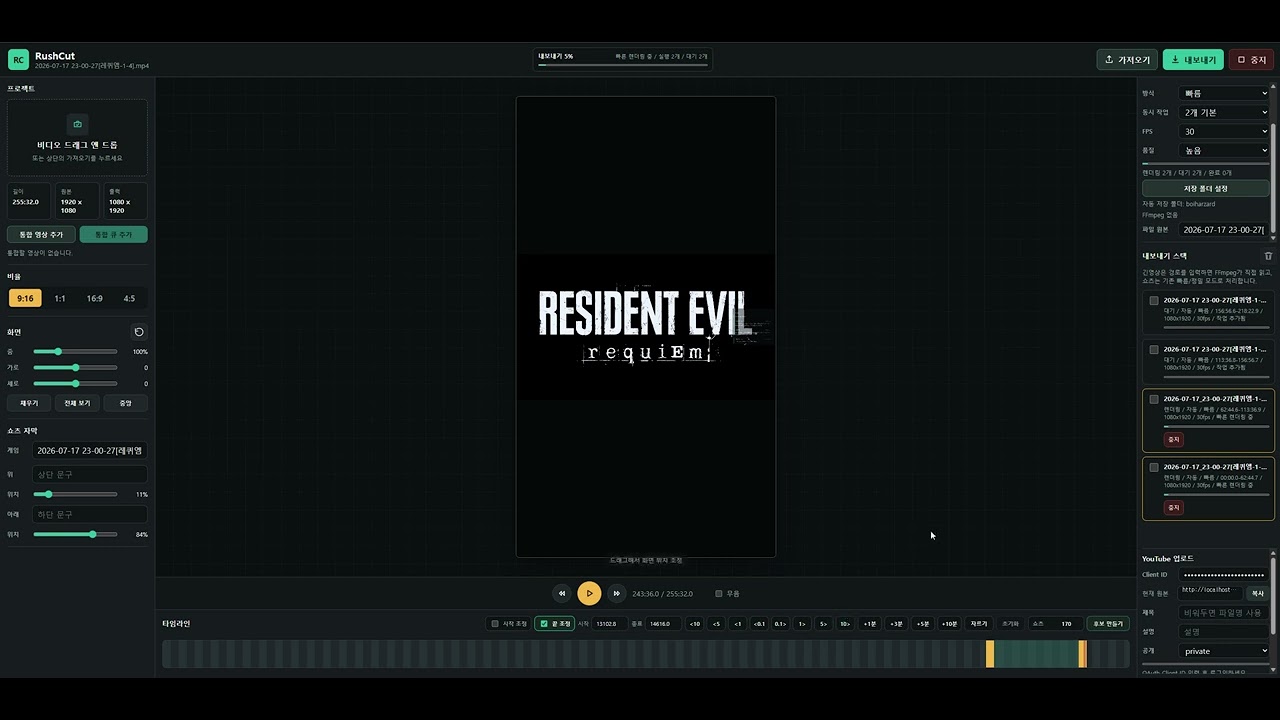
Task: Adjust the 줌 zoom slider
Action: [75, 352]
